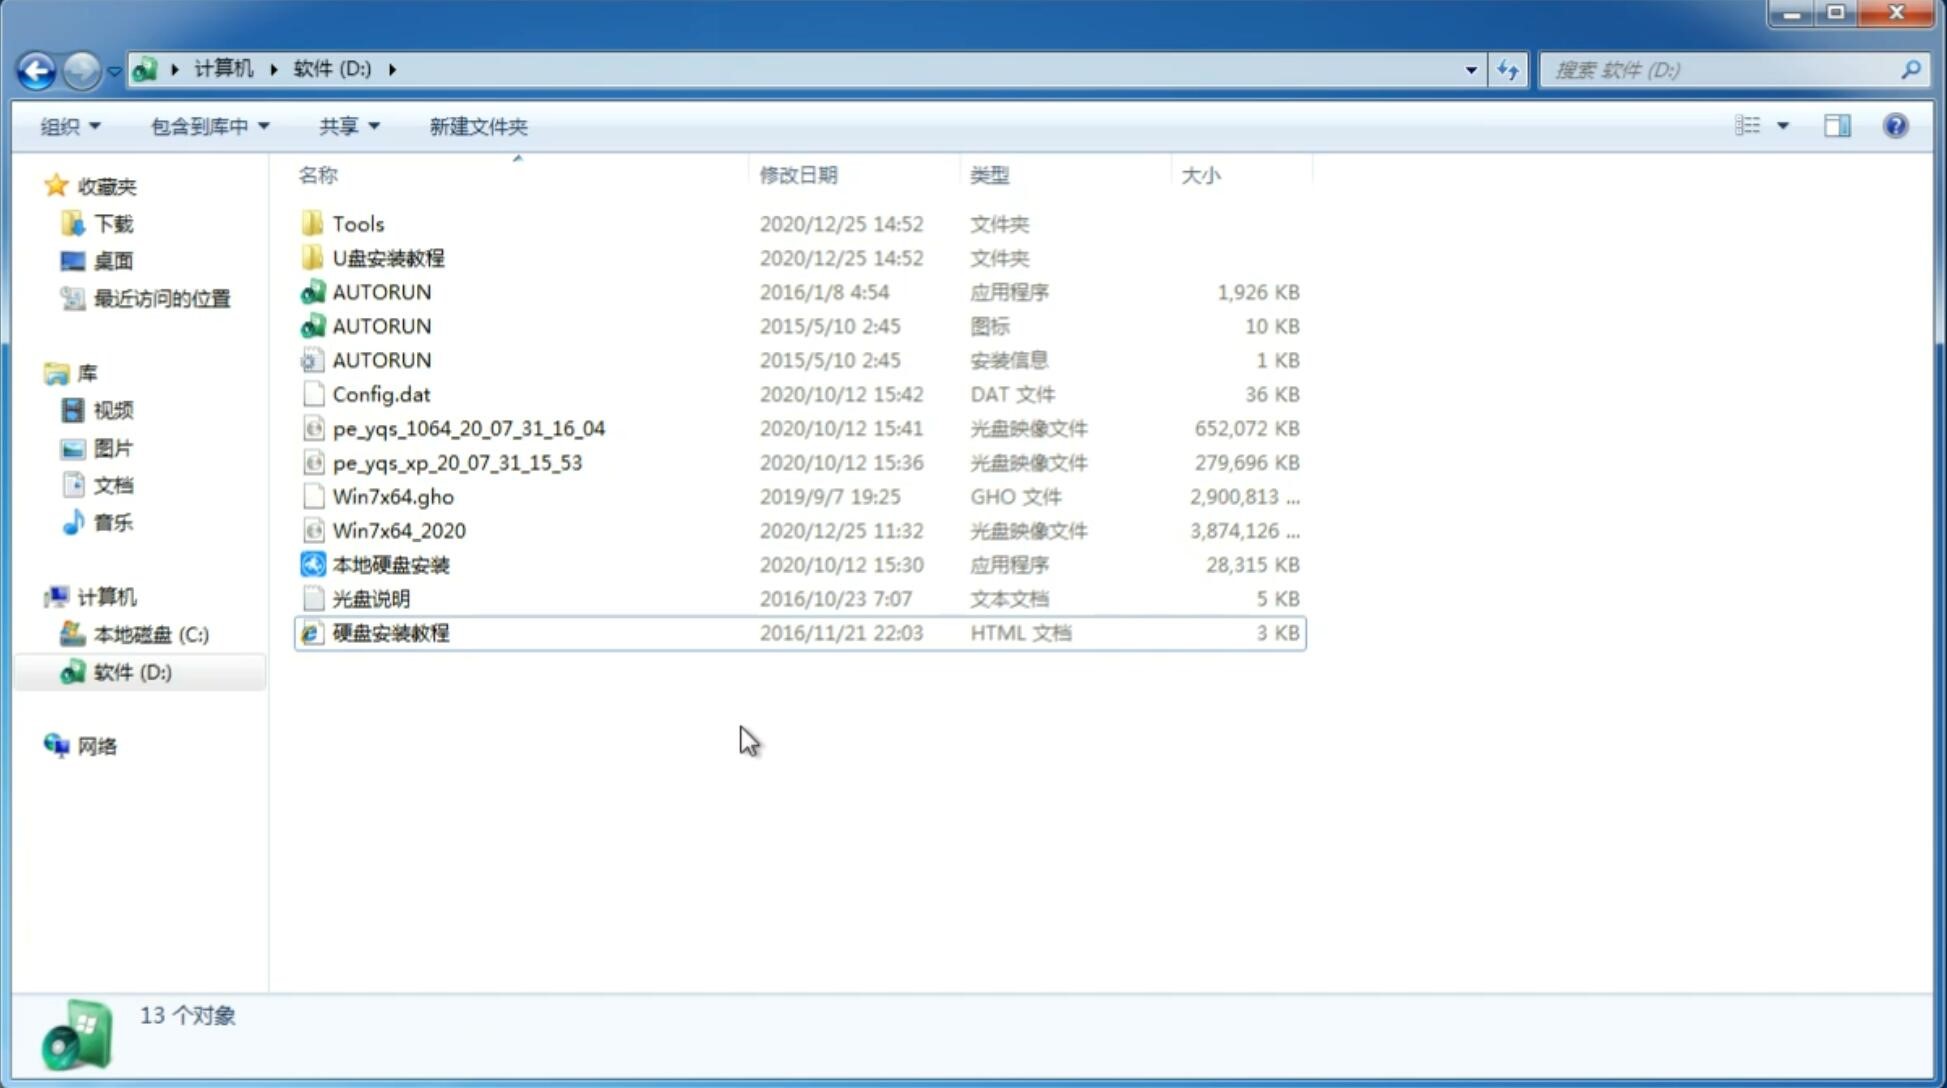Open Win7x64_2020 ISO image file
This screenshot has height=1088, width=1947.
pyautogui.click(x=398, y=529)
